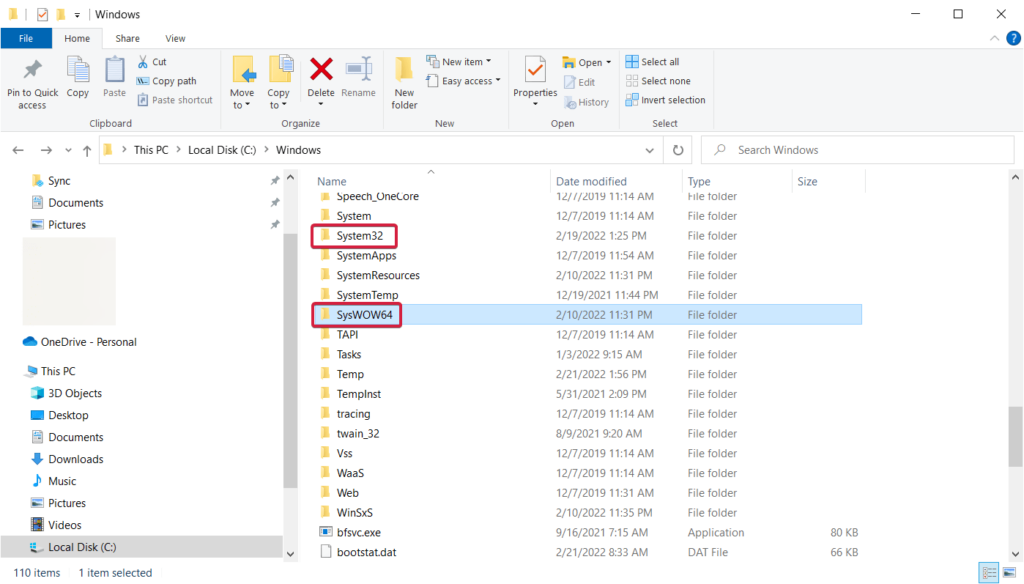Viewport: 1024px width, 584px height.
Task: Switch to large icons view layout
Action: tap(1008, 573)
